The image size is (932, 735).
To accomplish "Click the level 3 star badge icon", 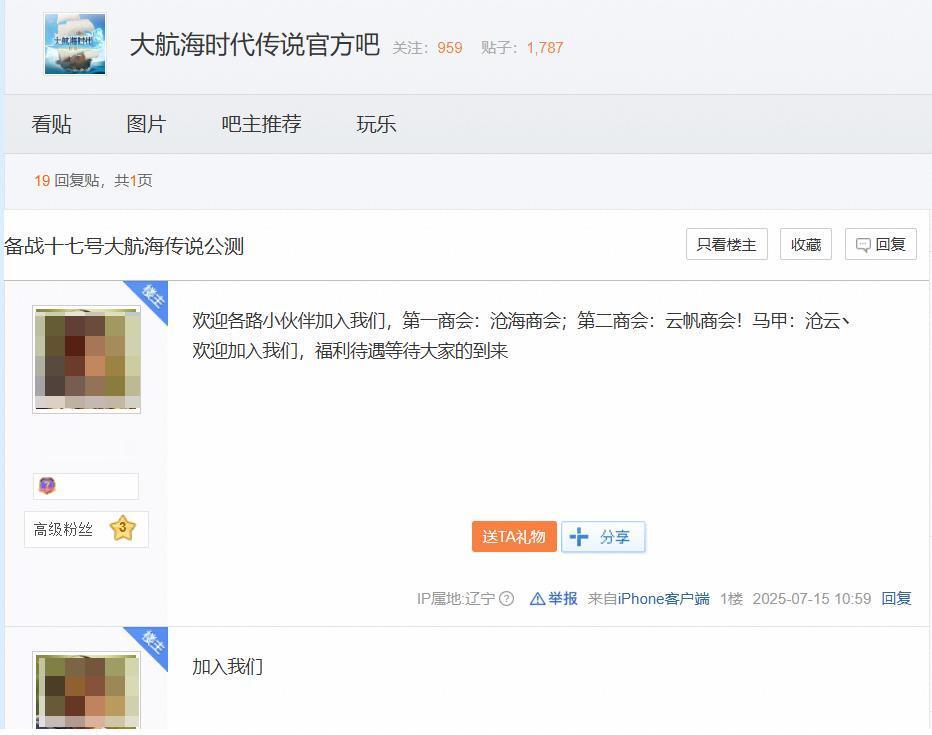I will click(123, 528).
